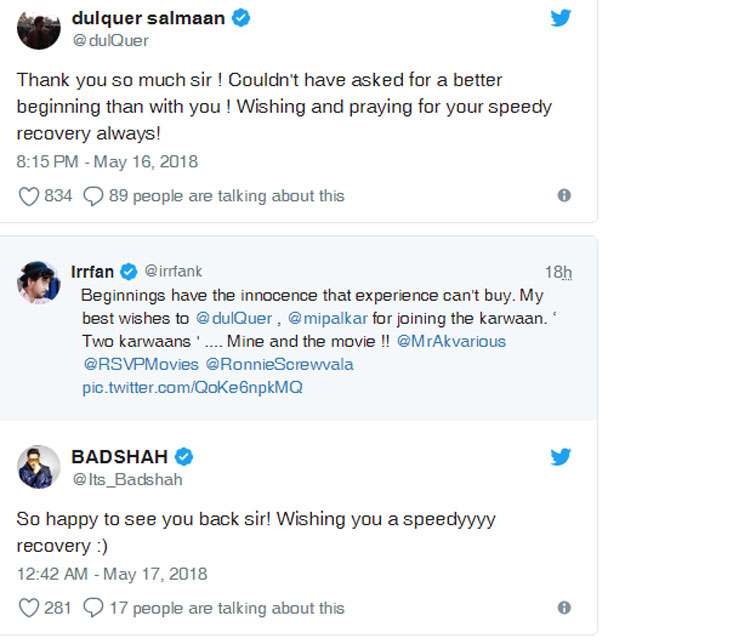The image size is (750, 644).
Task: Click the Twitter bird icon on dulquer's tweet
Action: tap(560, 18)
